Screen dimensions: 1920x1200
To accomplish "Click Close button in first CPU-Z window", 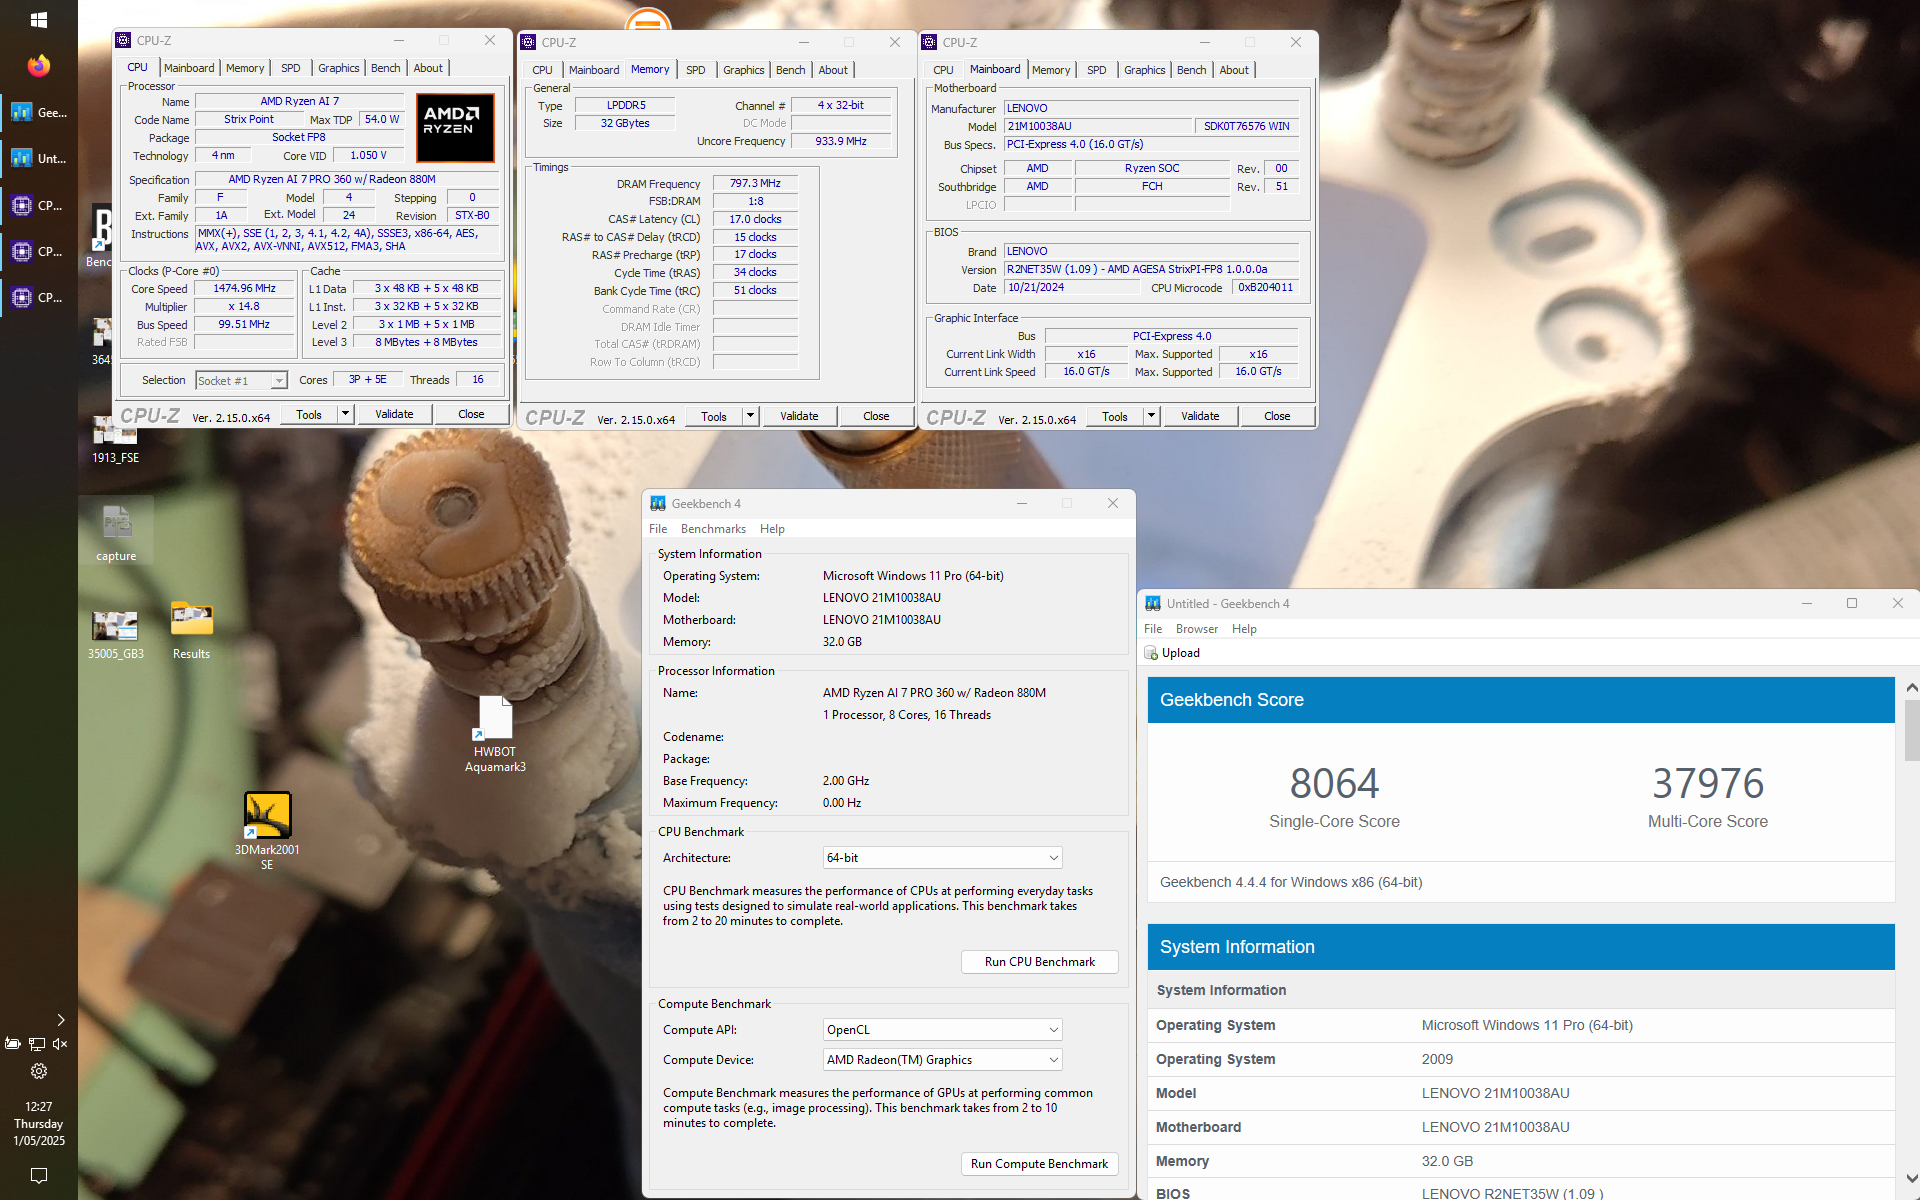I will click(471, 414).
